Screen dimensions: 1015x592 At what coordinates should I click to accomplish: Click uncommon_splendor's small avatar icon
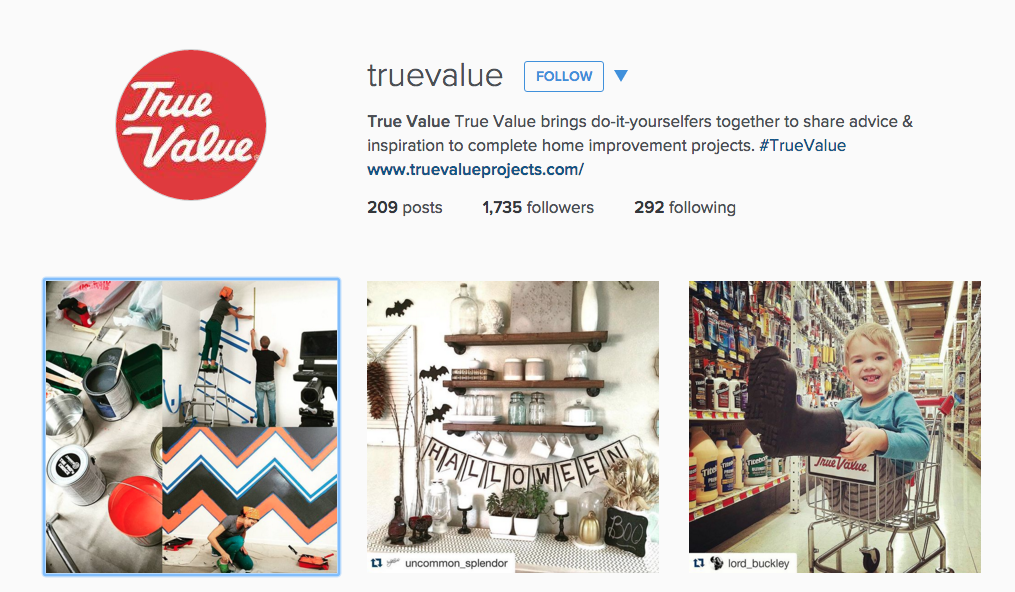click(393, 564)
